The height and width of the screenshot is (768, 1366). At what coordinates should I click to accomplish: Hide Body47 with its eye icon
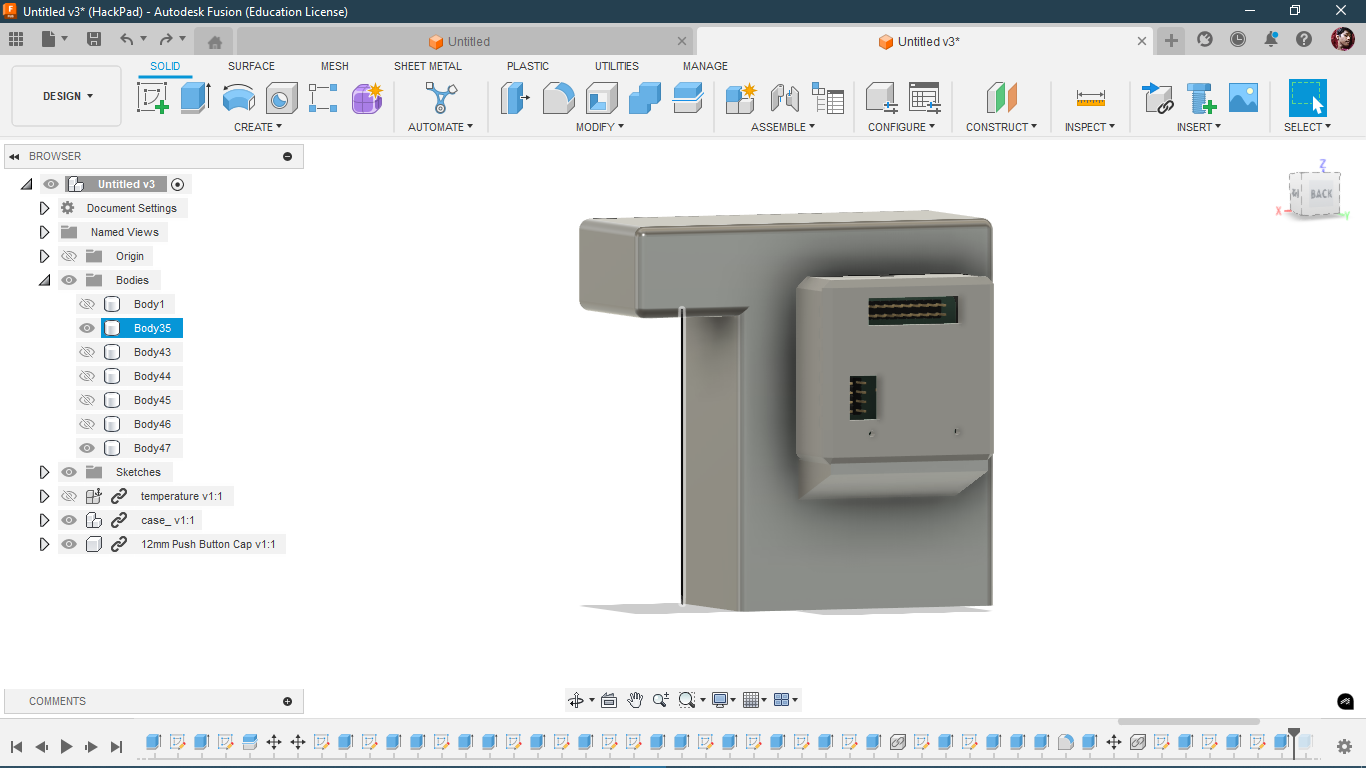(87, 448)
